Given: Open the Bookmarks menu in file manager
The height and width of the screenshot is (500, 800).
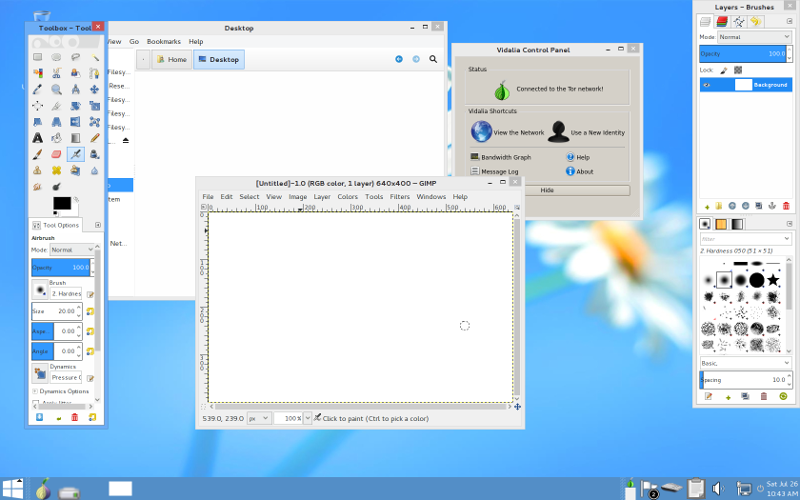Looking at the screenshot, I should [x=163, y=42].
